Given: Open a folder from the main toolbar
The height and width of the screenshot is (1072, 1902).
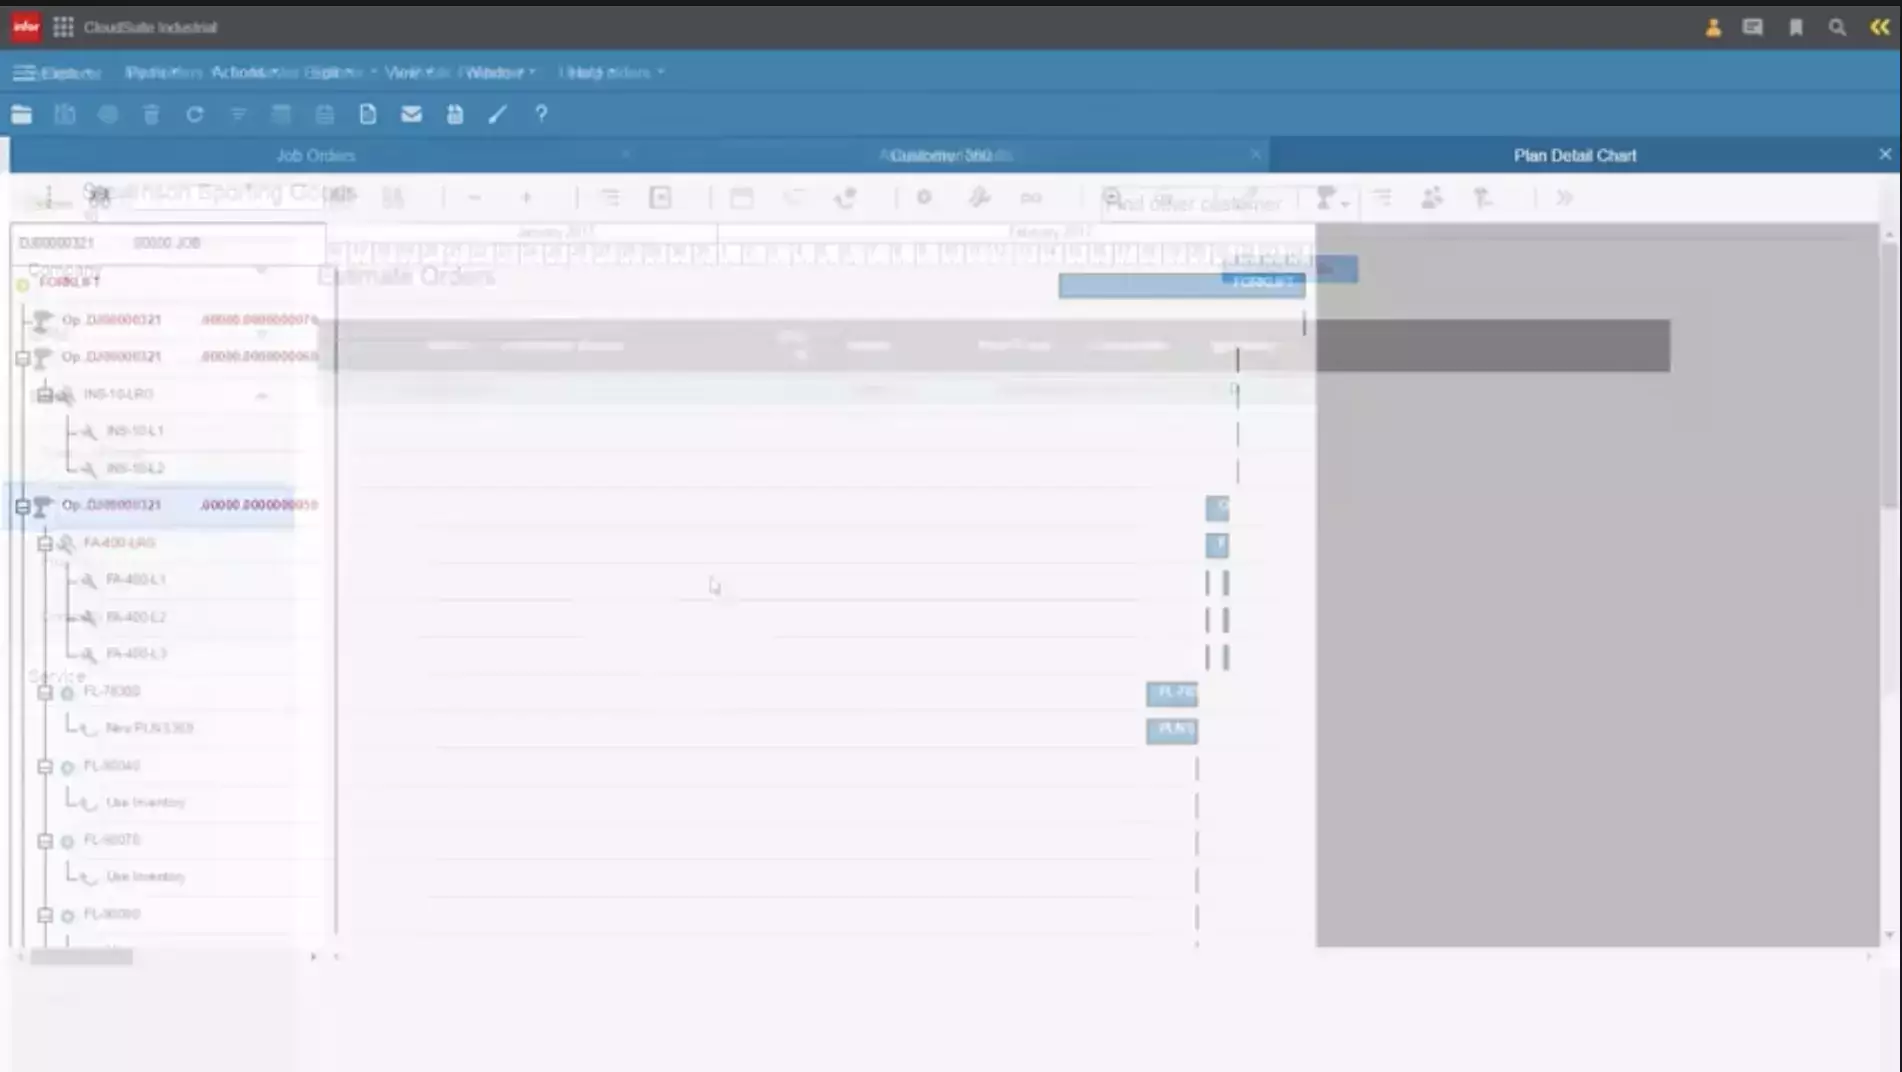Looking at the screenshot, I should 22,114.
